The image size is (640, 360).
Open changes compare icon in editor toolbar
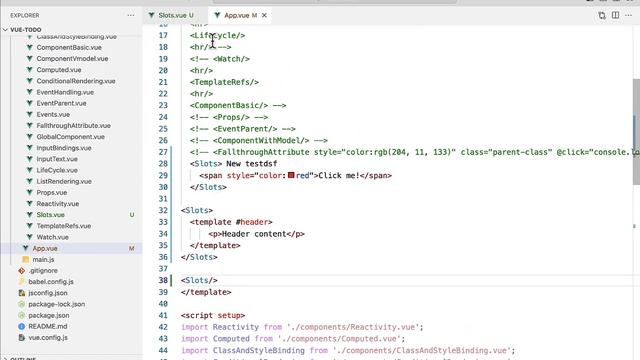[602, 16]
